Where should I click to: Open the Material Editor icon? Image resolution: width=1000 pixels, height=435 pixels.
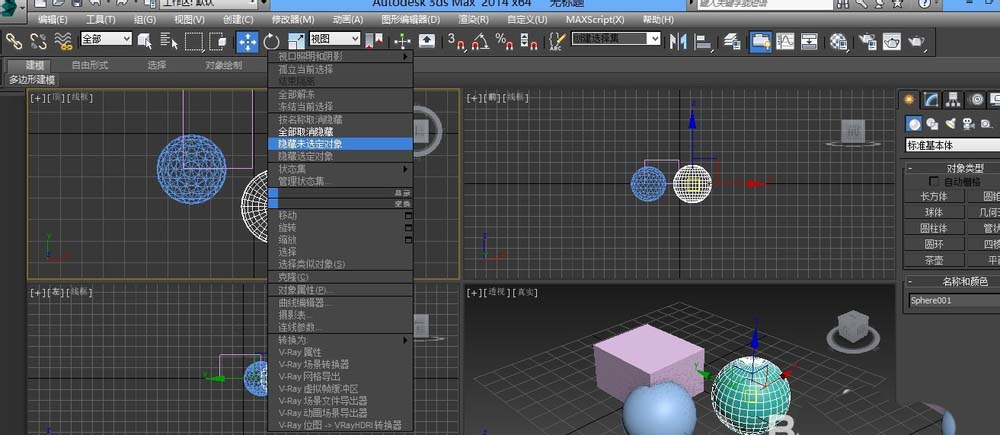pos(839,41)
